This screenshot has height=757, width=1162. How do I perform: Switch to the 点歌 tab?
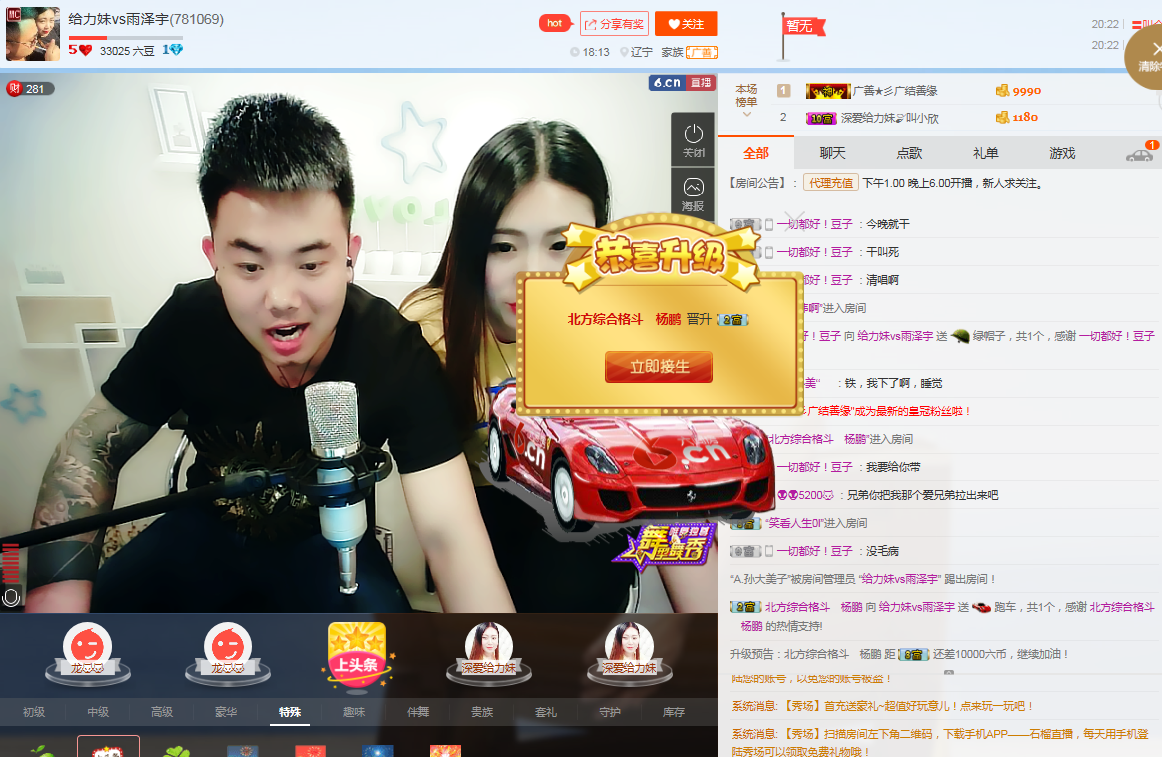909,153
